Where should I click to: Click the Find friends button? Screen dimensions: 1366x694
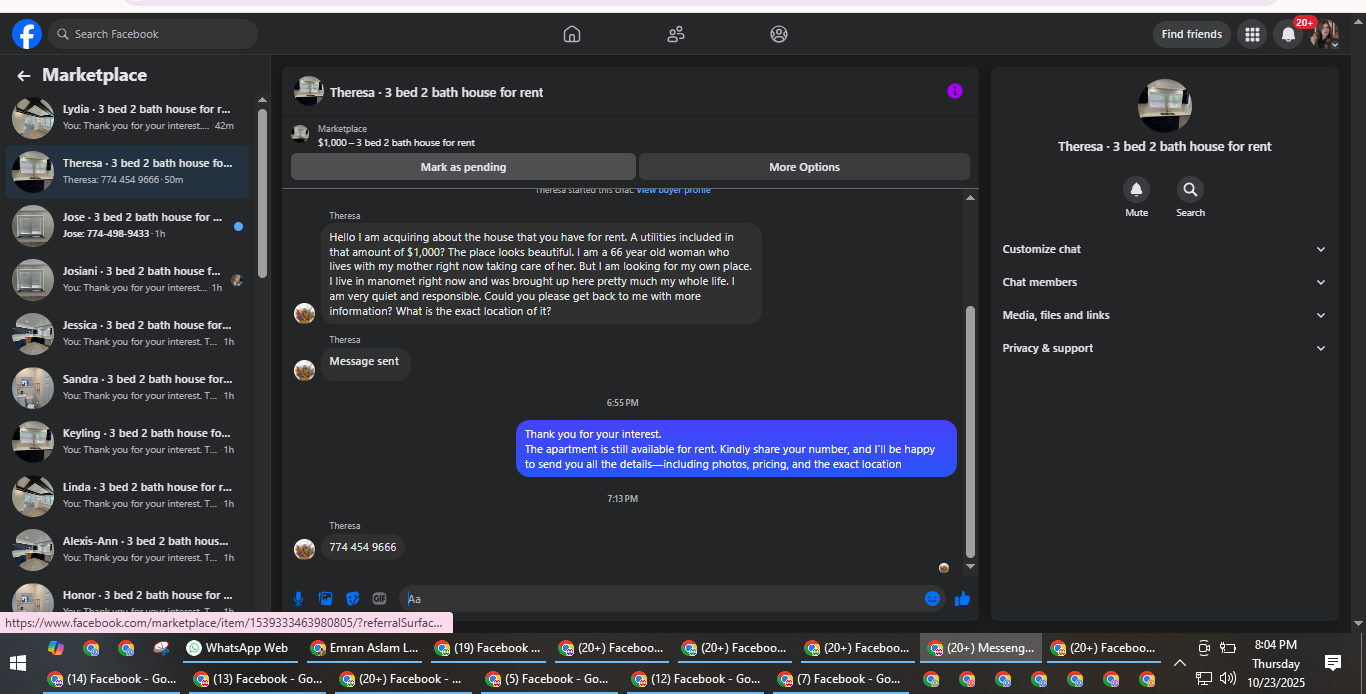1192,34
